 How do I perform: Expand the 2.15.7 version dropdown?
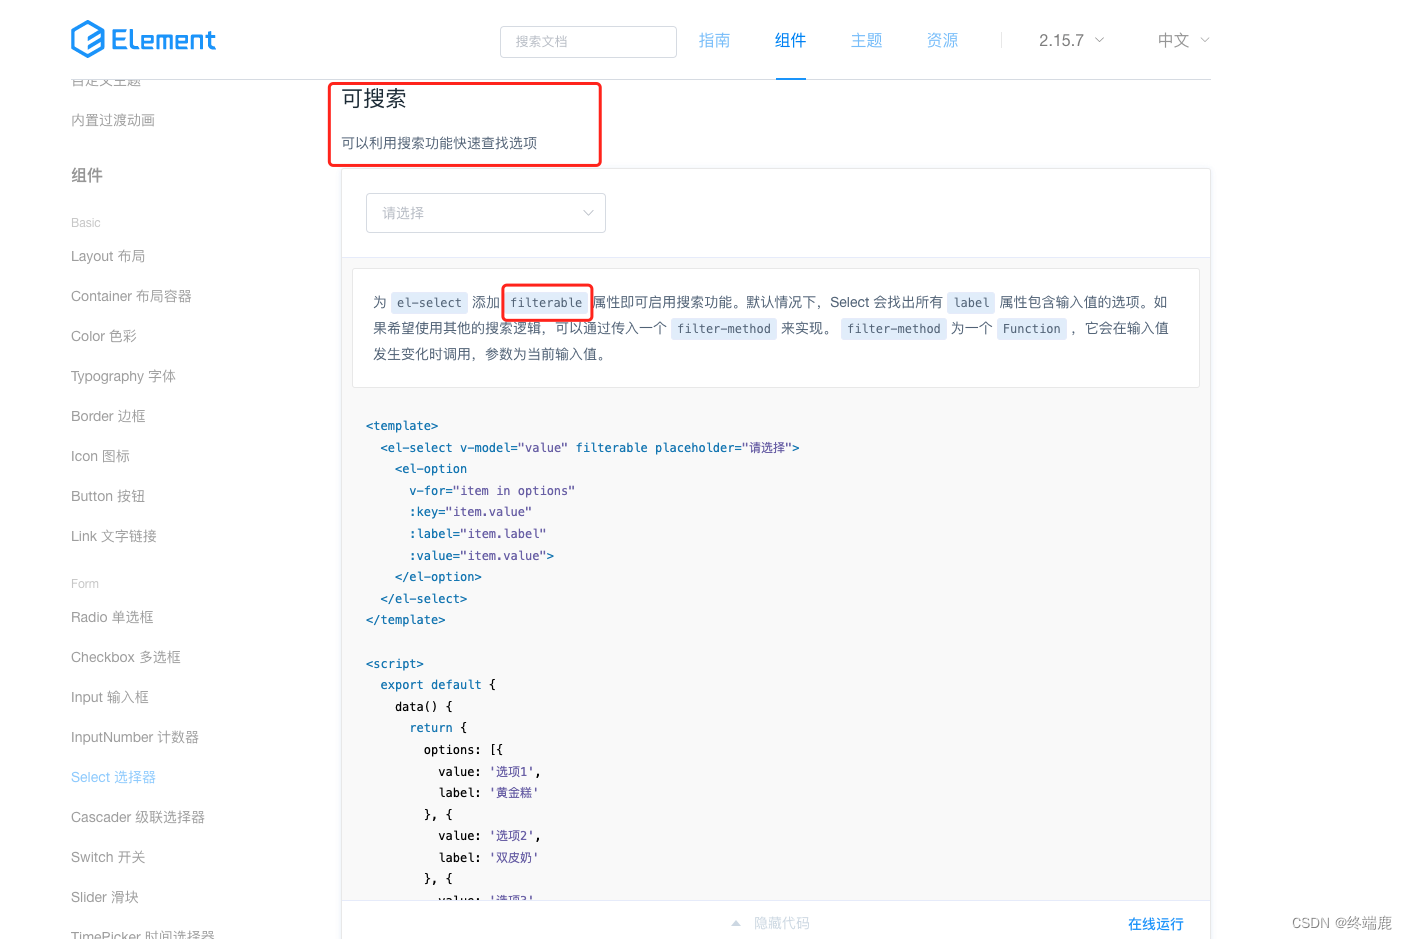pos(1071,40)
